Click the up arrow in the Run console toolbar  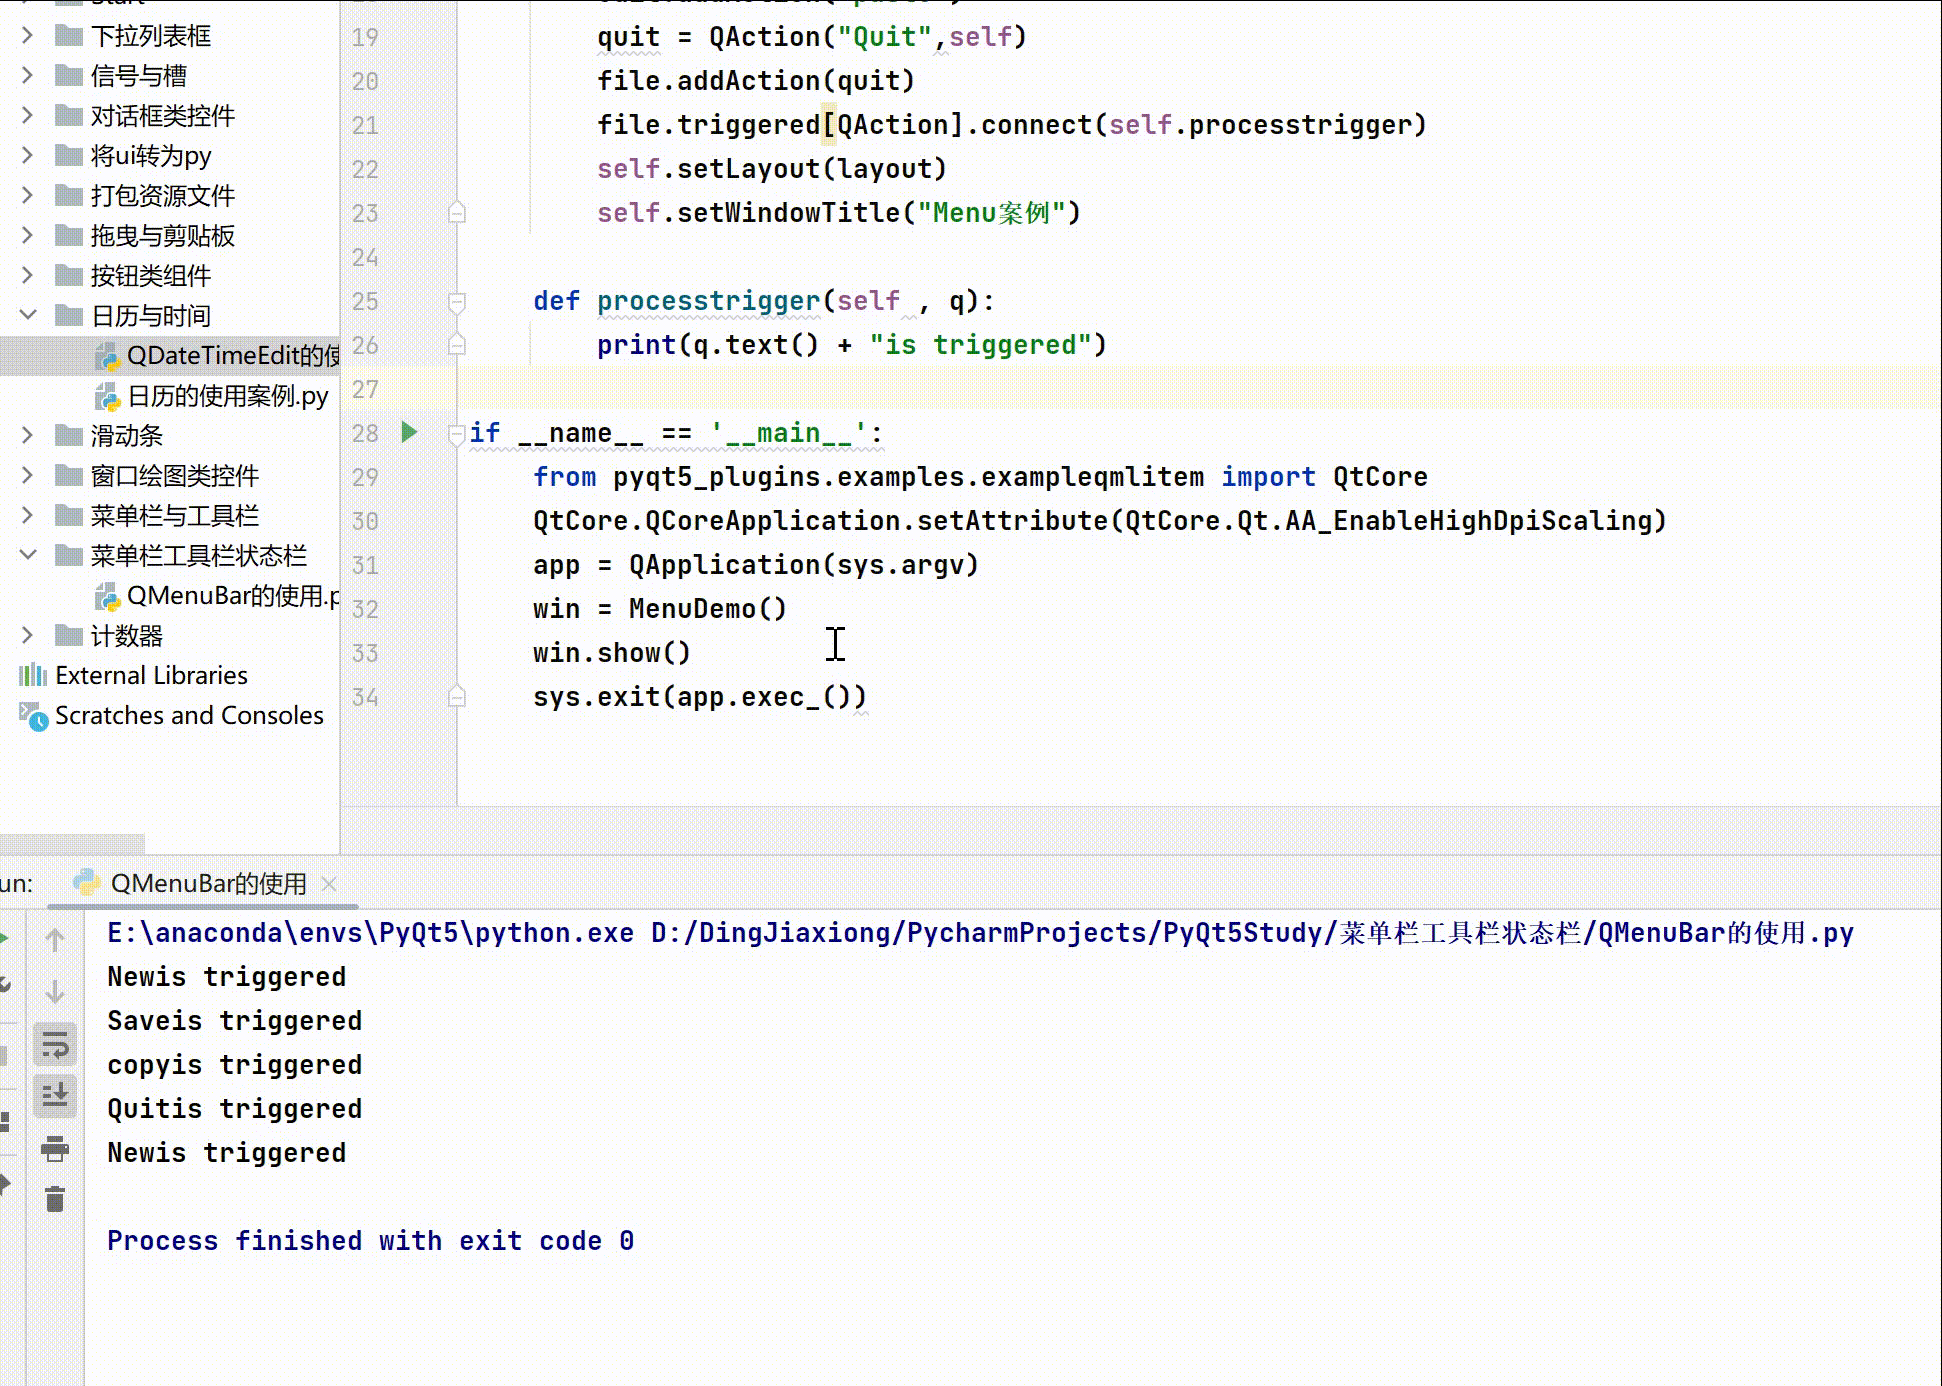pos(55,940)
